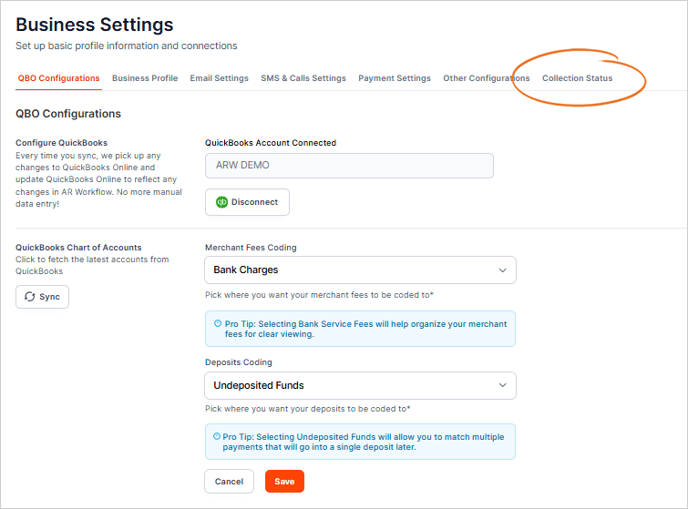Open the Undeposited Funds dropdown
The height and width of the screenshot is (509, 688).
coord(360,385)
